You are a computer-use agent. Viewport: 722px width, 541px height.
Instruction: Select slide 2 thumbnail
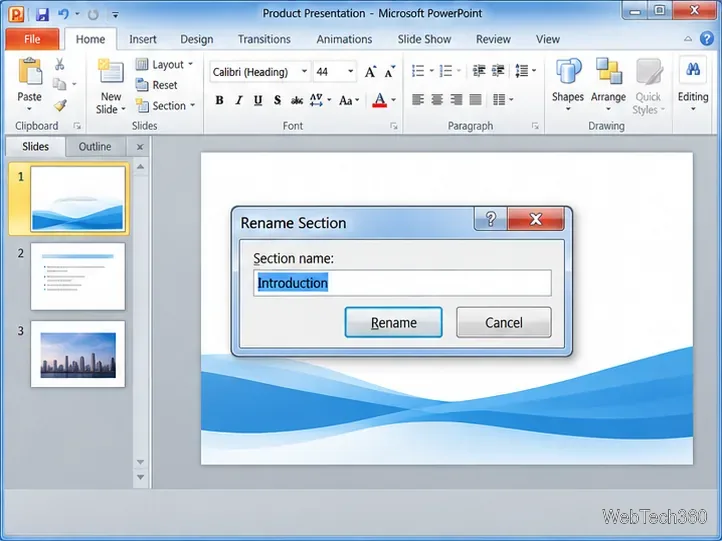click(78, 276)
